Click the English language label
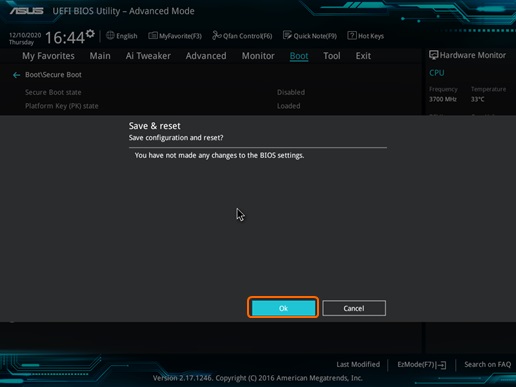This screenshot has height=387, width=516. click(x=127, y=36)
